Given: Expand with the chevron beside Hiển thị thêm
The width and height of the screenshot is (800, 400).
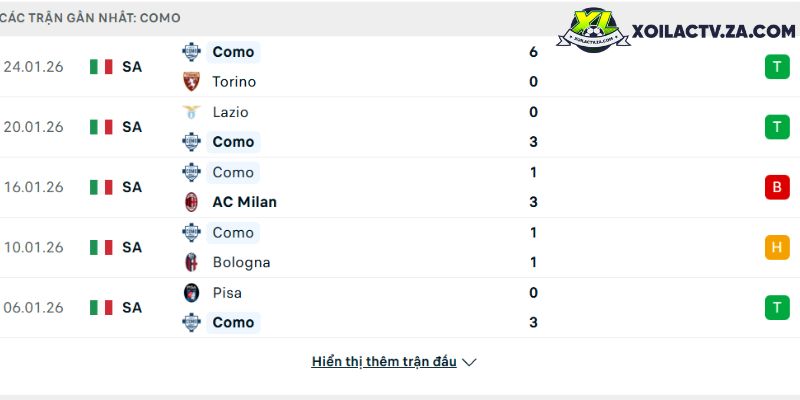Looking at the screenshot, I should 469,362.
